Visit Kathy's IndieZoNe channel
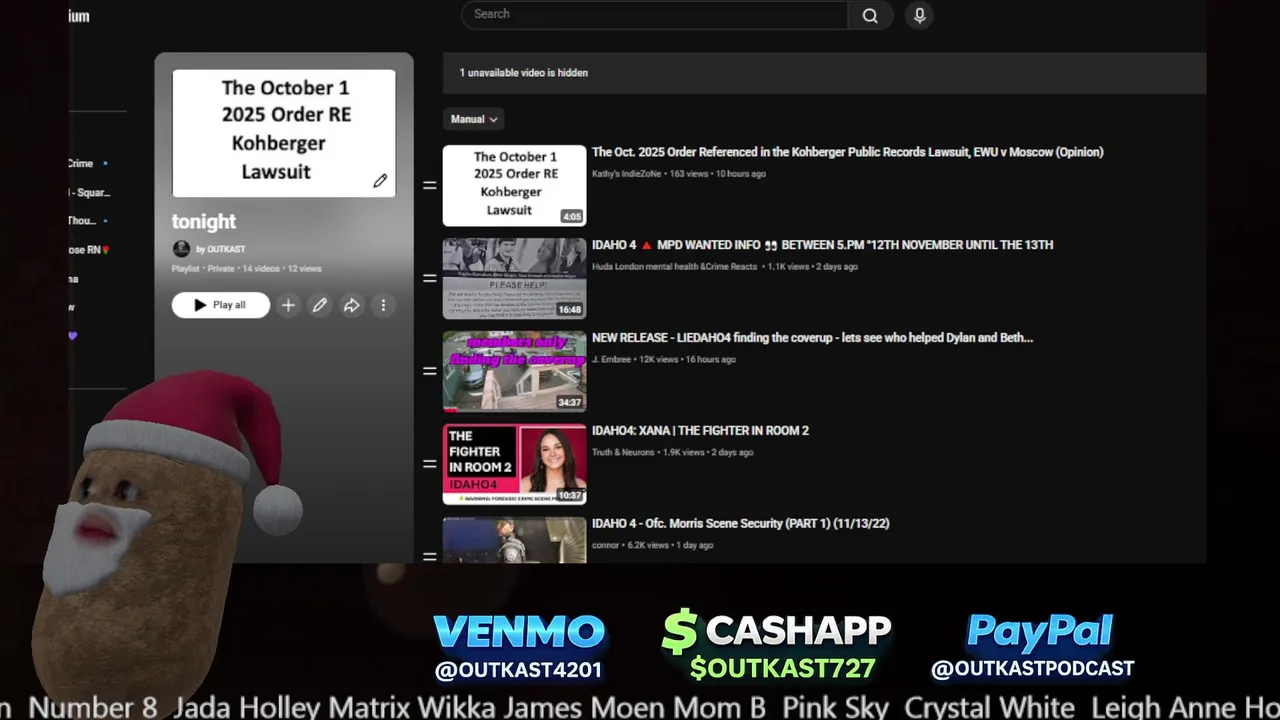The height and width of the screenshot is (720, 1280). pos(627,174)
